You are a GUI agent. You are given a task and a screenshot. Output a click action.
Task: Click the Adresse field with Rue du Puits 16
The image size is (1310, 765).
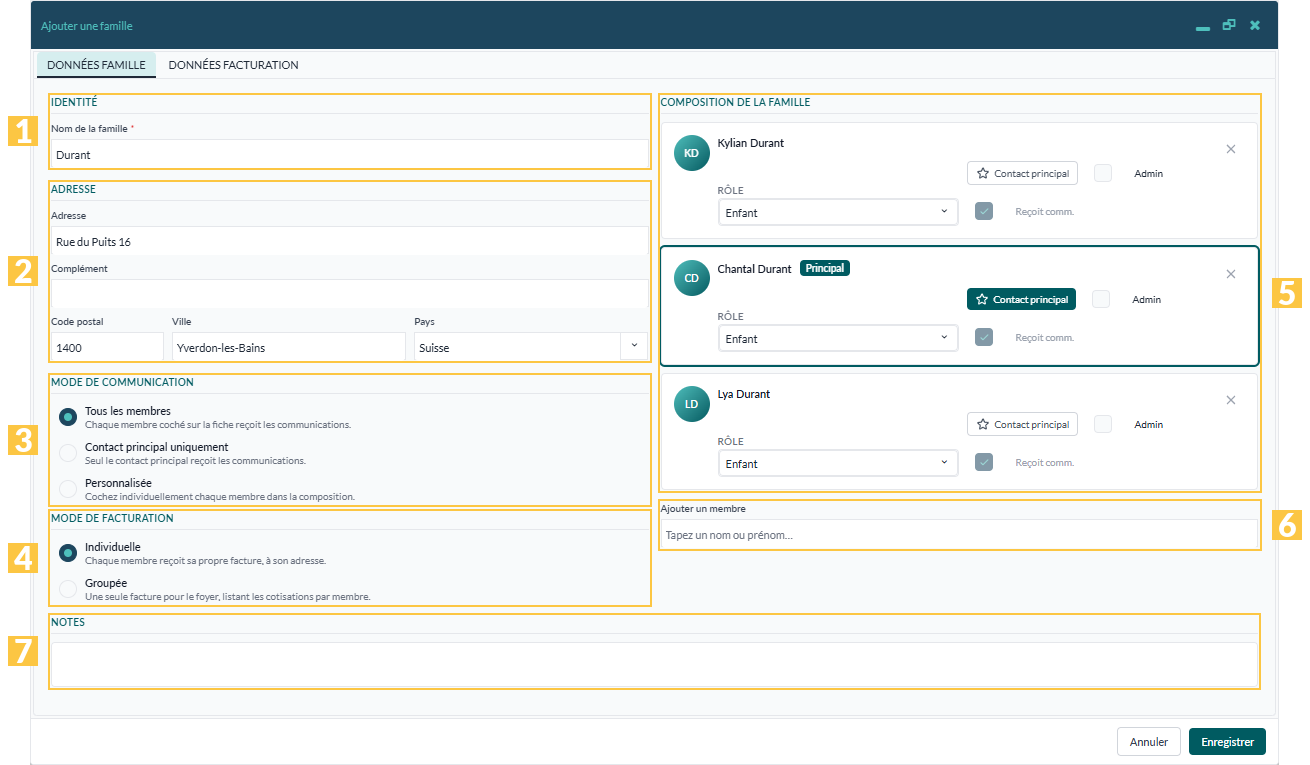coord(350,242)
